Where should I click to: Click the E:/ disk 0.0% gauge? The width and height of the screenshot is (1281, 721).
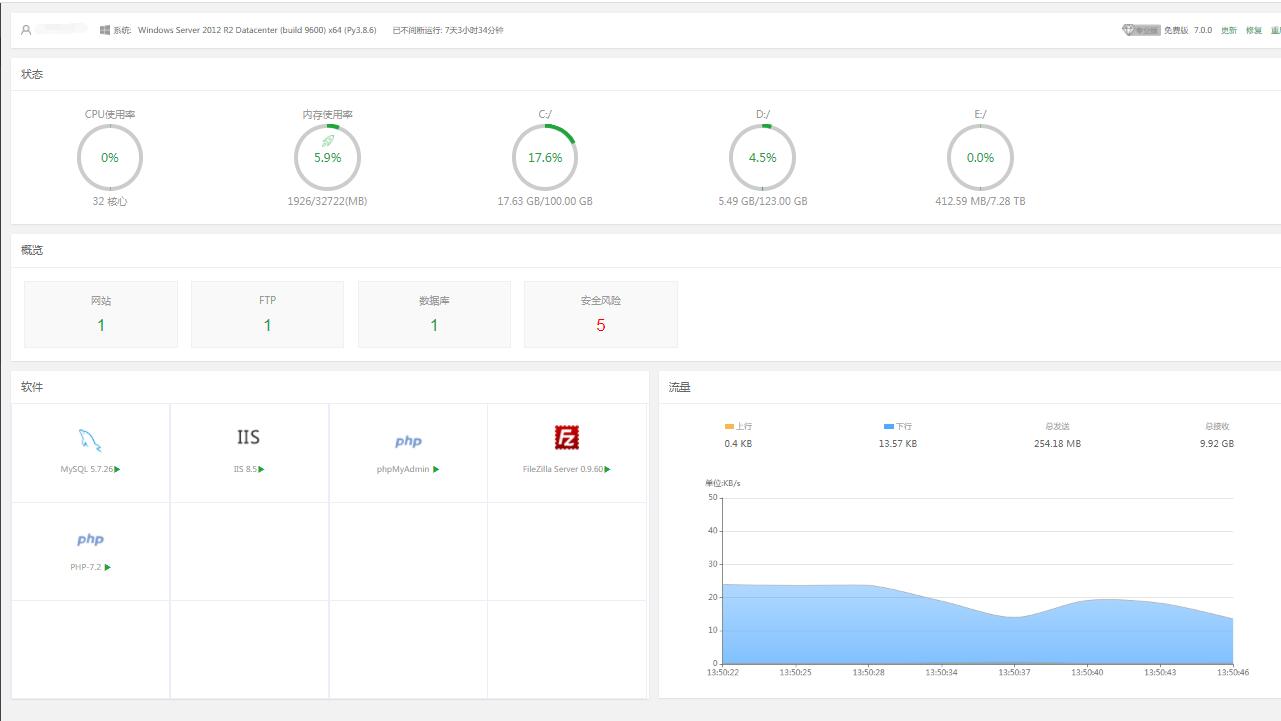coord(980,158)
